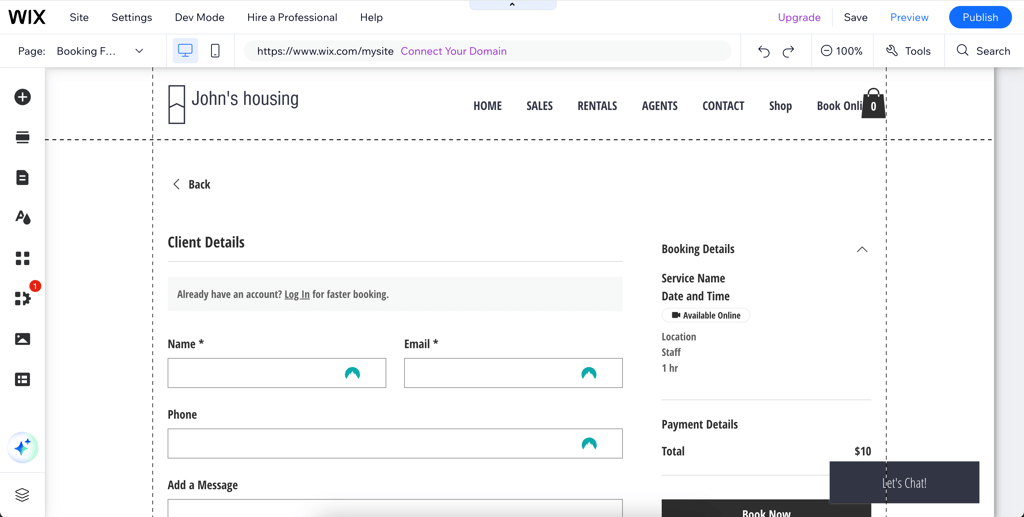This screenshot has height=517, width=1024.
Task: Open Hire a Professional menu
Action: click(x=292, y=18)
